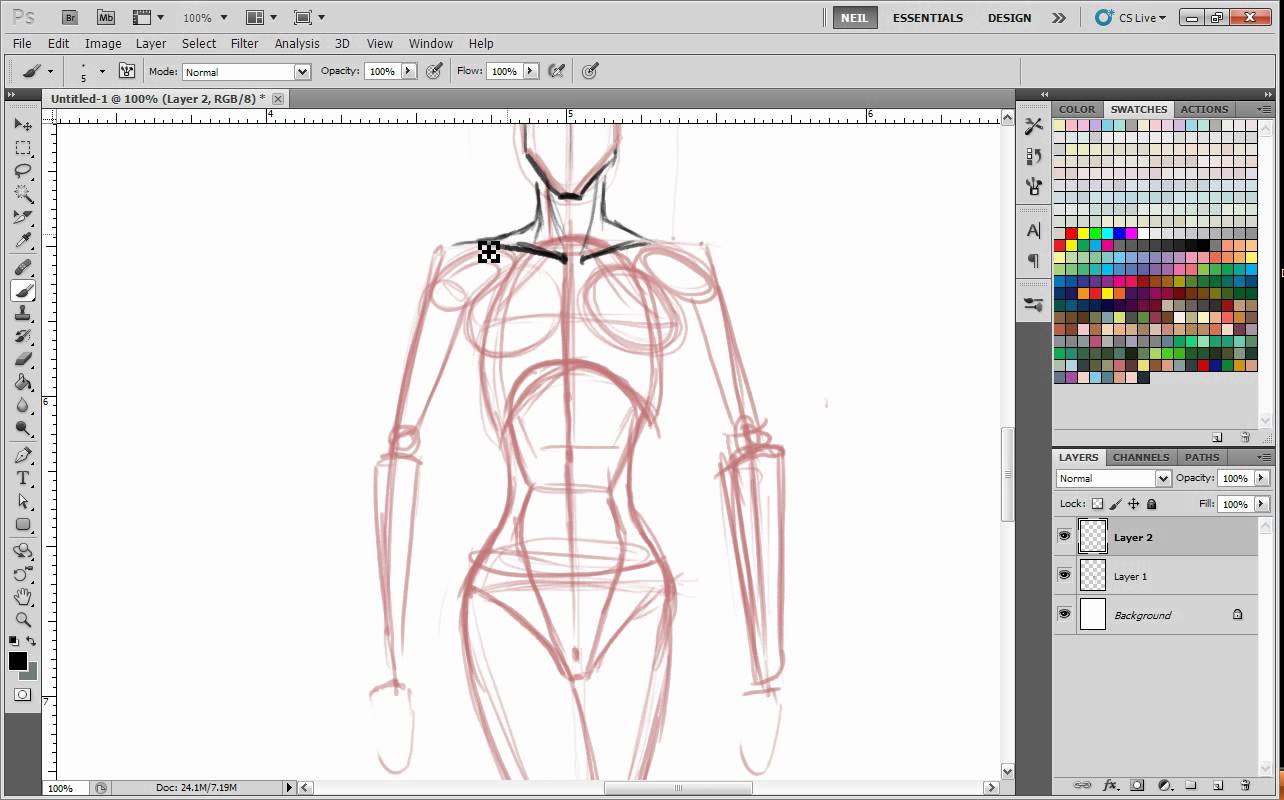The width and height of the screenshot is (1284, 800).
Task: Select the Move tool
Action: tap(23, 124)
